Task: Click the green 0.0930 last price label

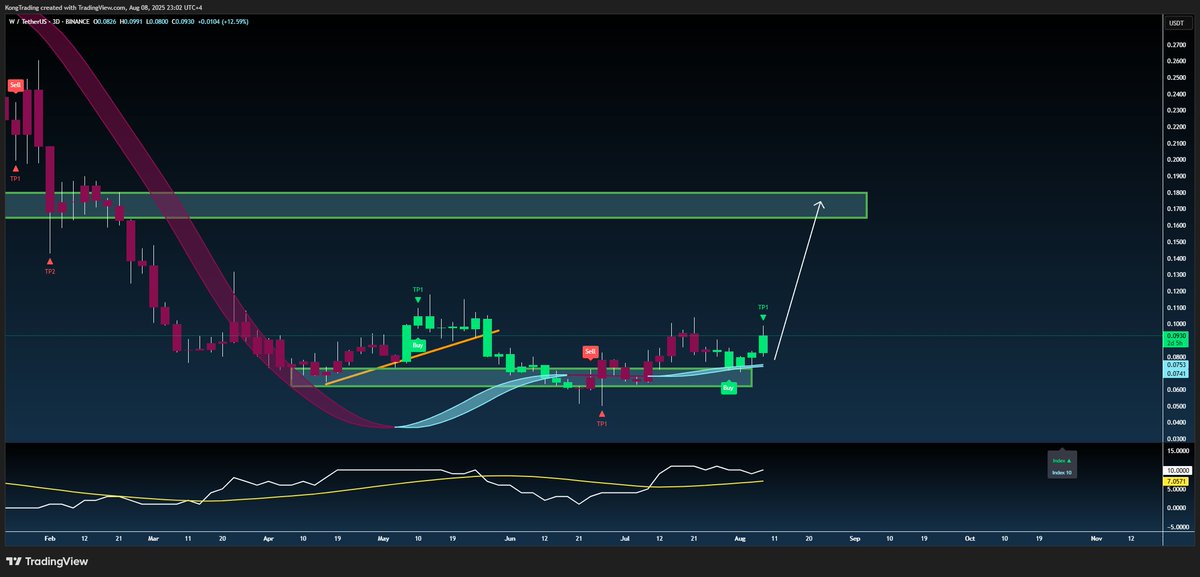Action: (x=1176, y=336)
